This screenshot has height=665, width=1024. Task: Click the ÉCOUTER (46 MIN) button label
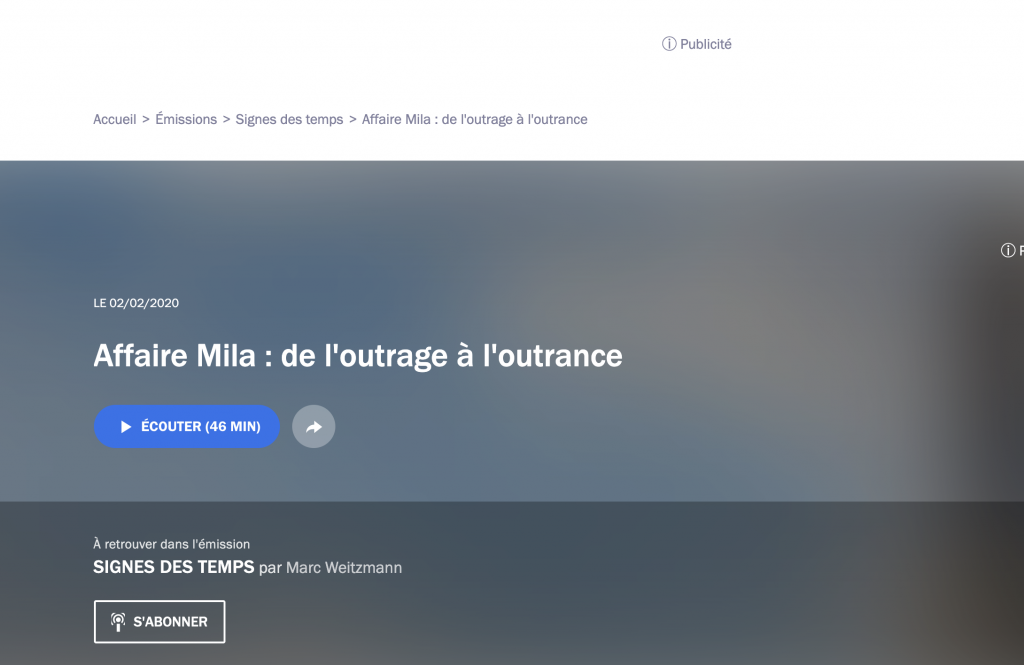[200, 427]
